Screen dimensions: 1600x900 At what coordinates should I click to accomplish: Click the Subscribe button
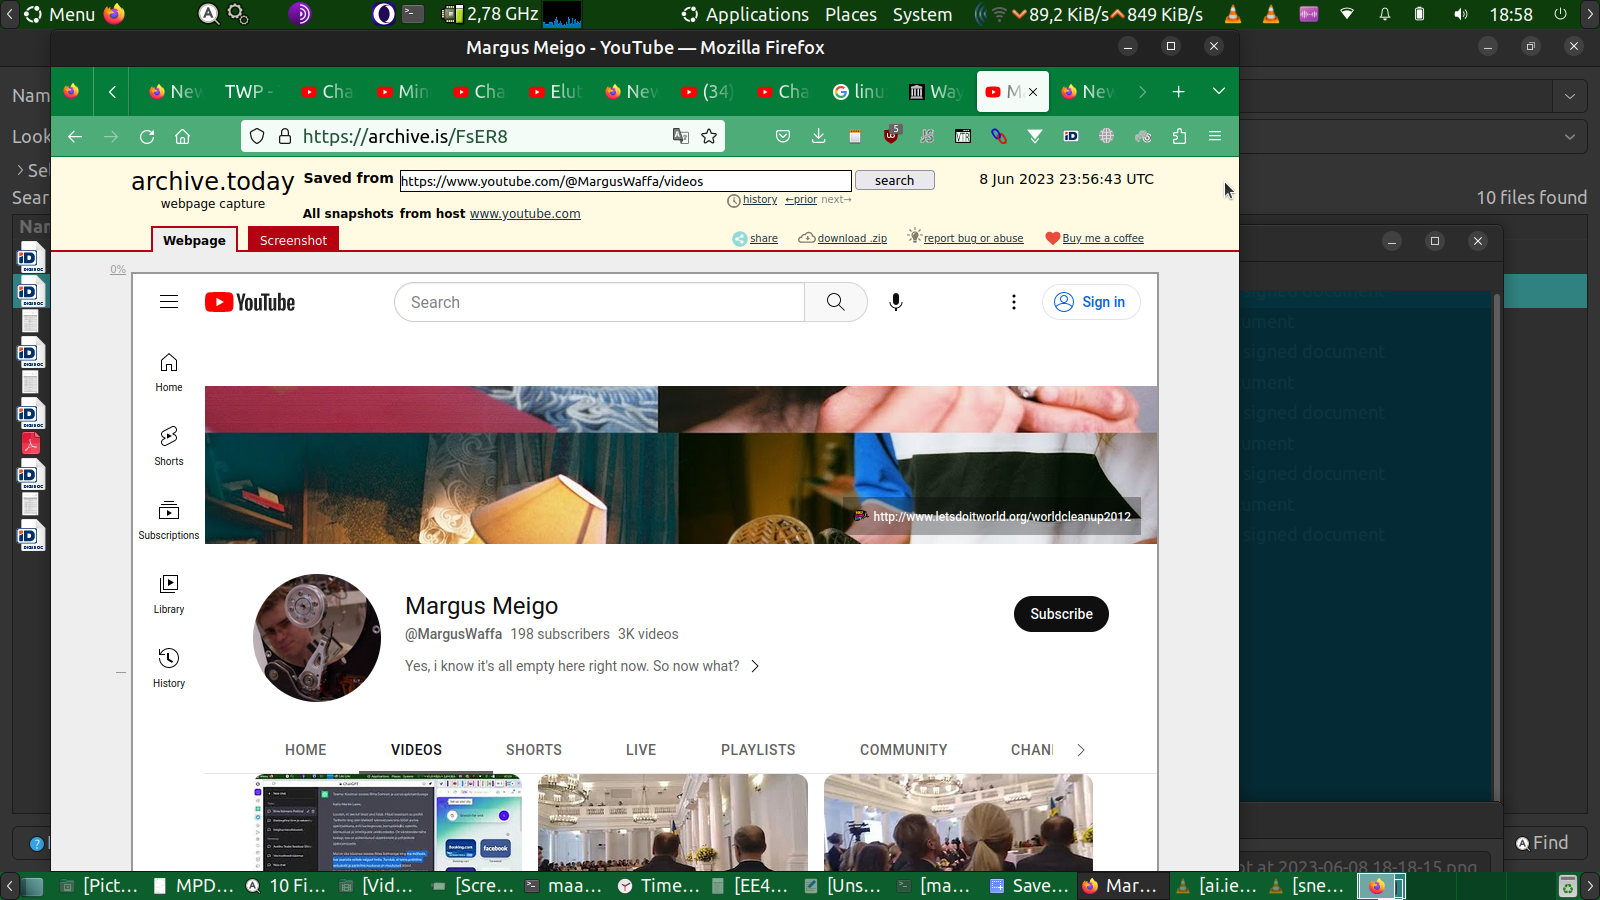click(1061, 614)
